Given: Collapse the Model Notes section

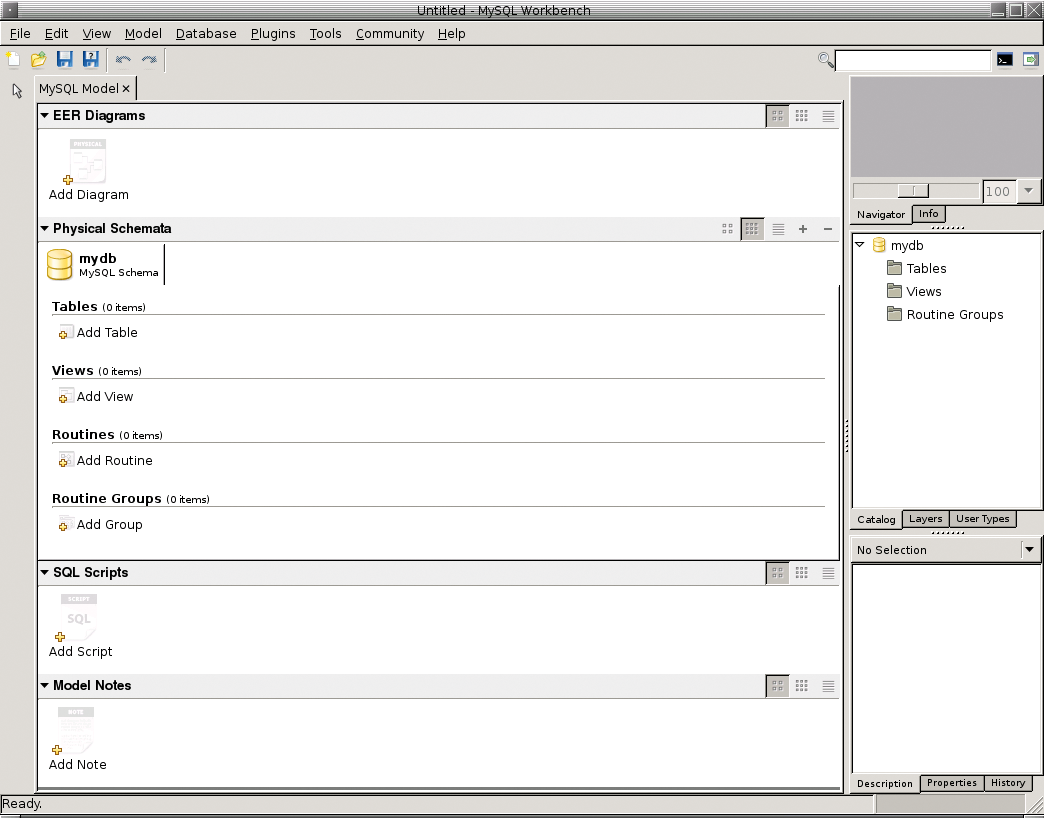Looking at the screenshot, I should coord(45,685).
